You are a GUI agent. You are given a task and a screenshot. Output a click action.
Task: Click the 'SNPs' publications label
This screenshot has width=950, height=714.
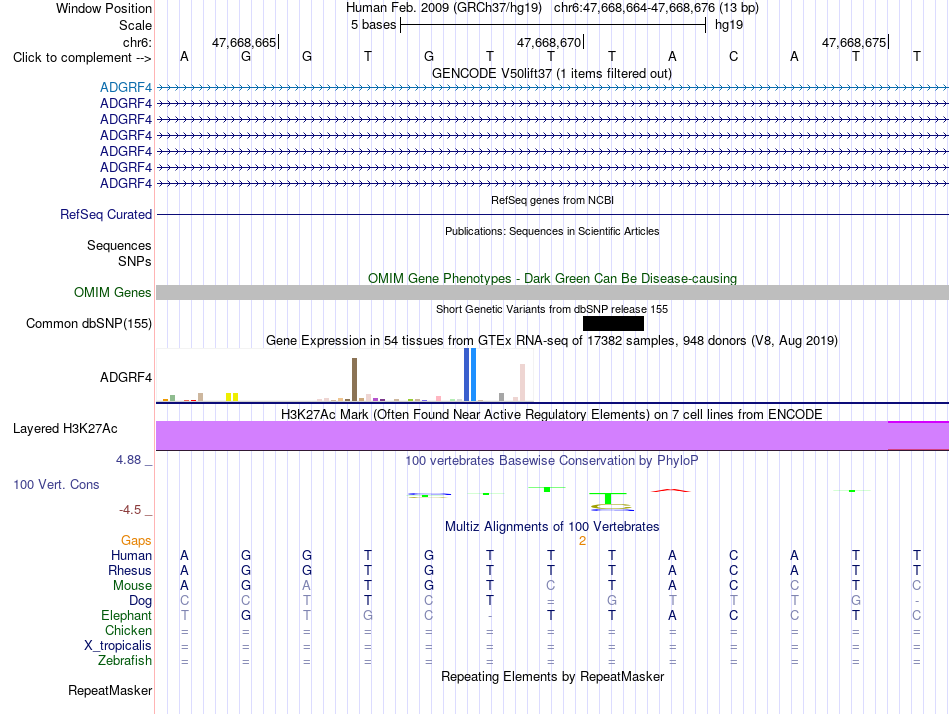(x=135, y=261)
